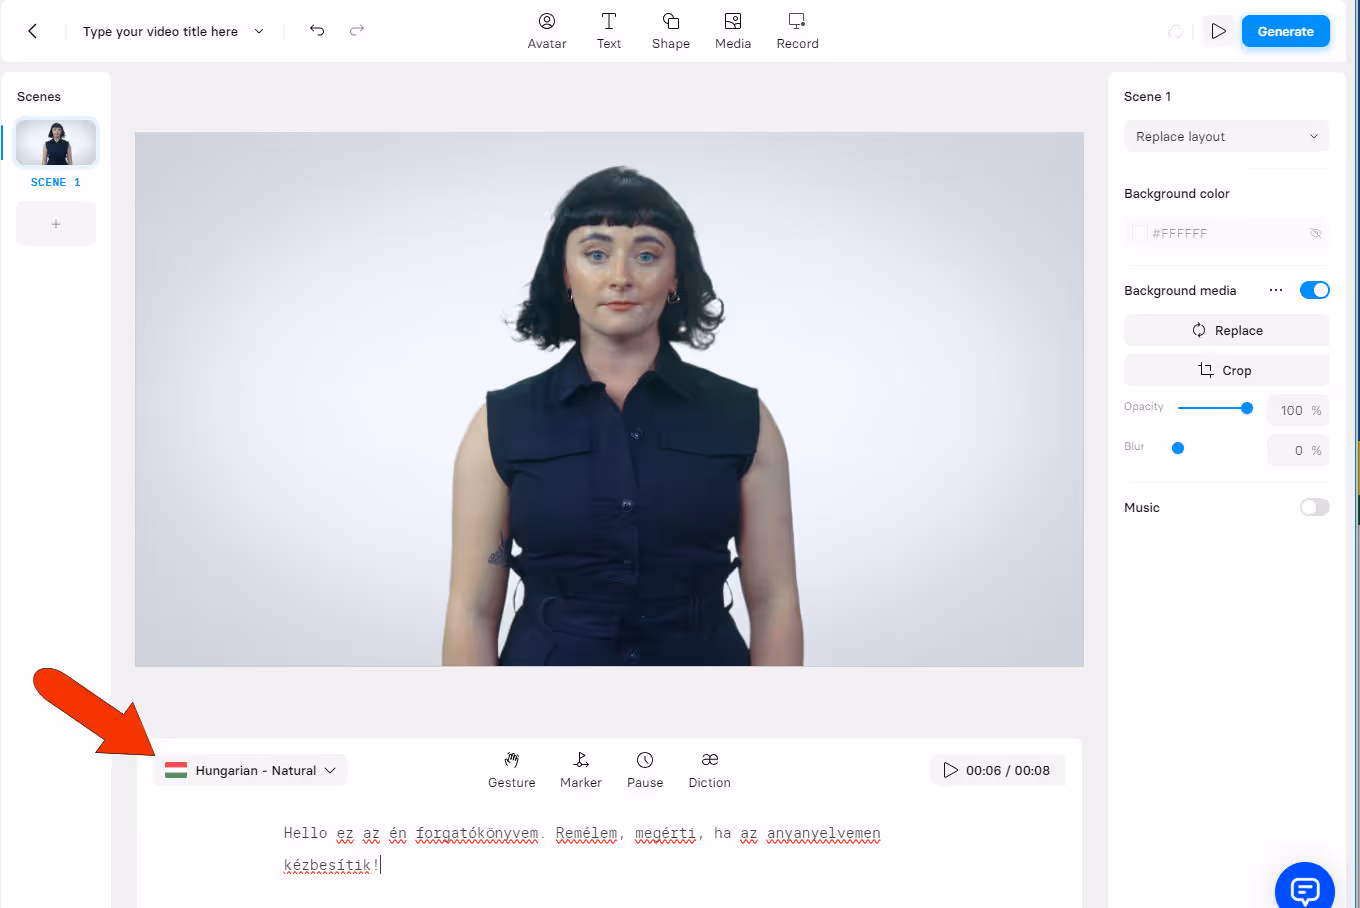Click the background color swatch
The width and height of the screenshot is (1360, 908).
coord(1139,233)
